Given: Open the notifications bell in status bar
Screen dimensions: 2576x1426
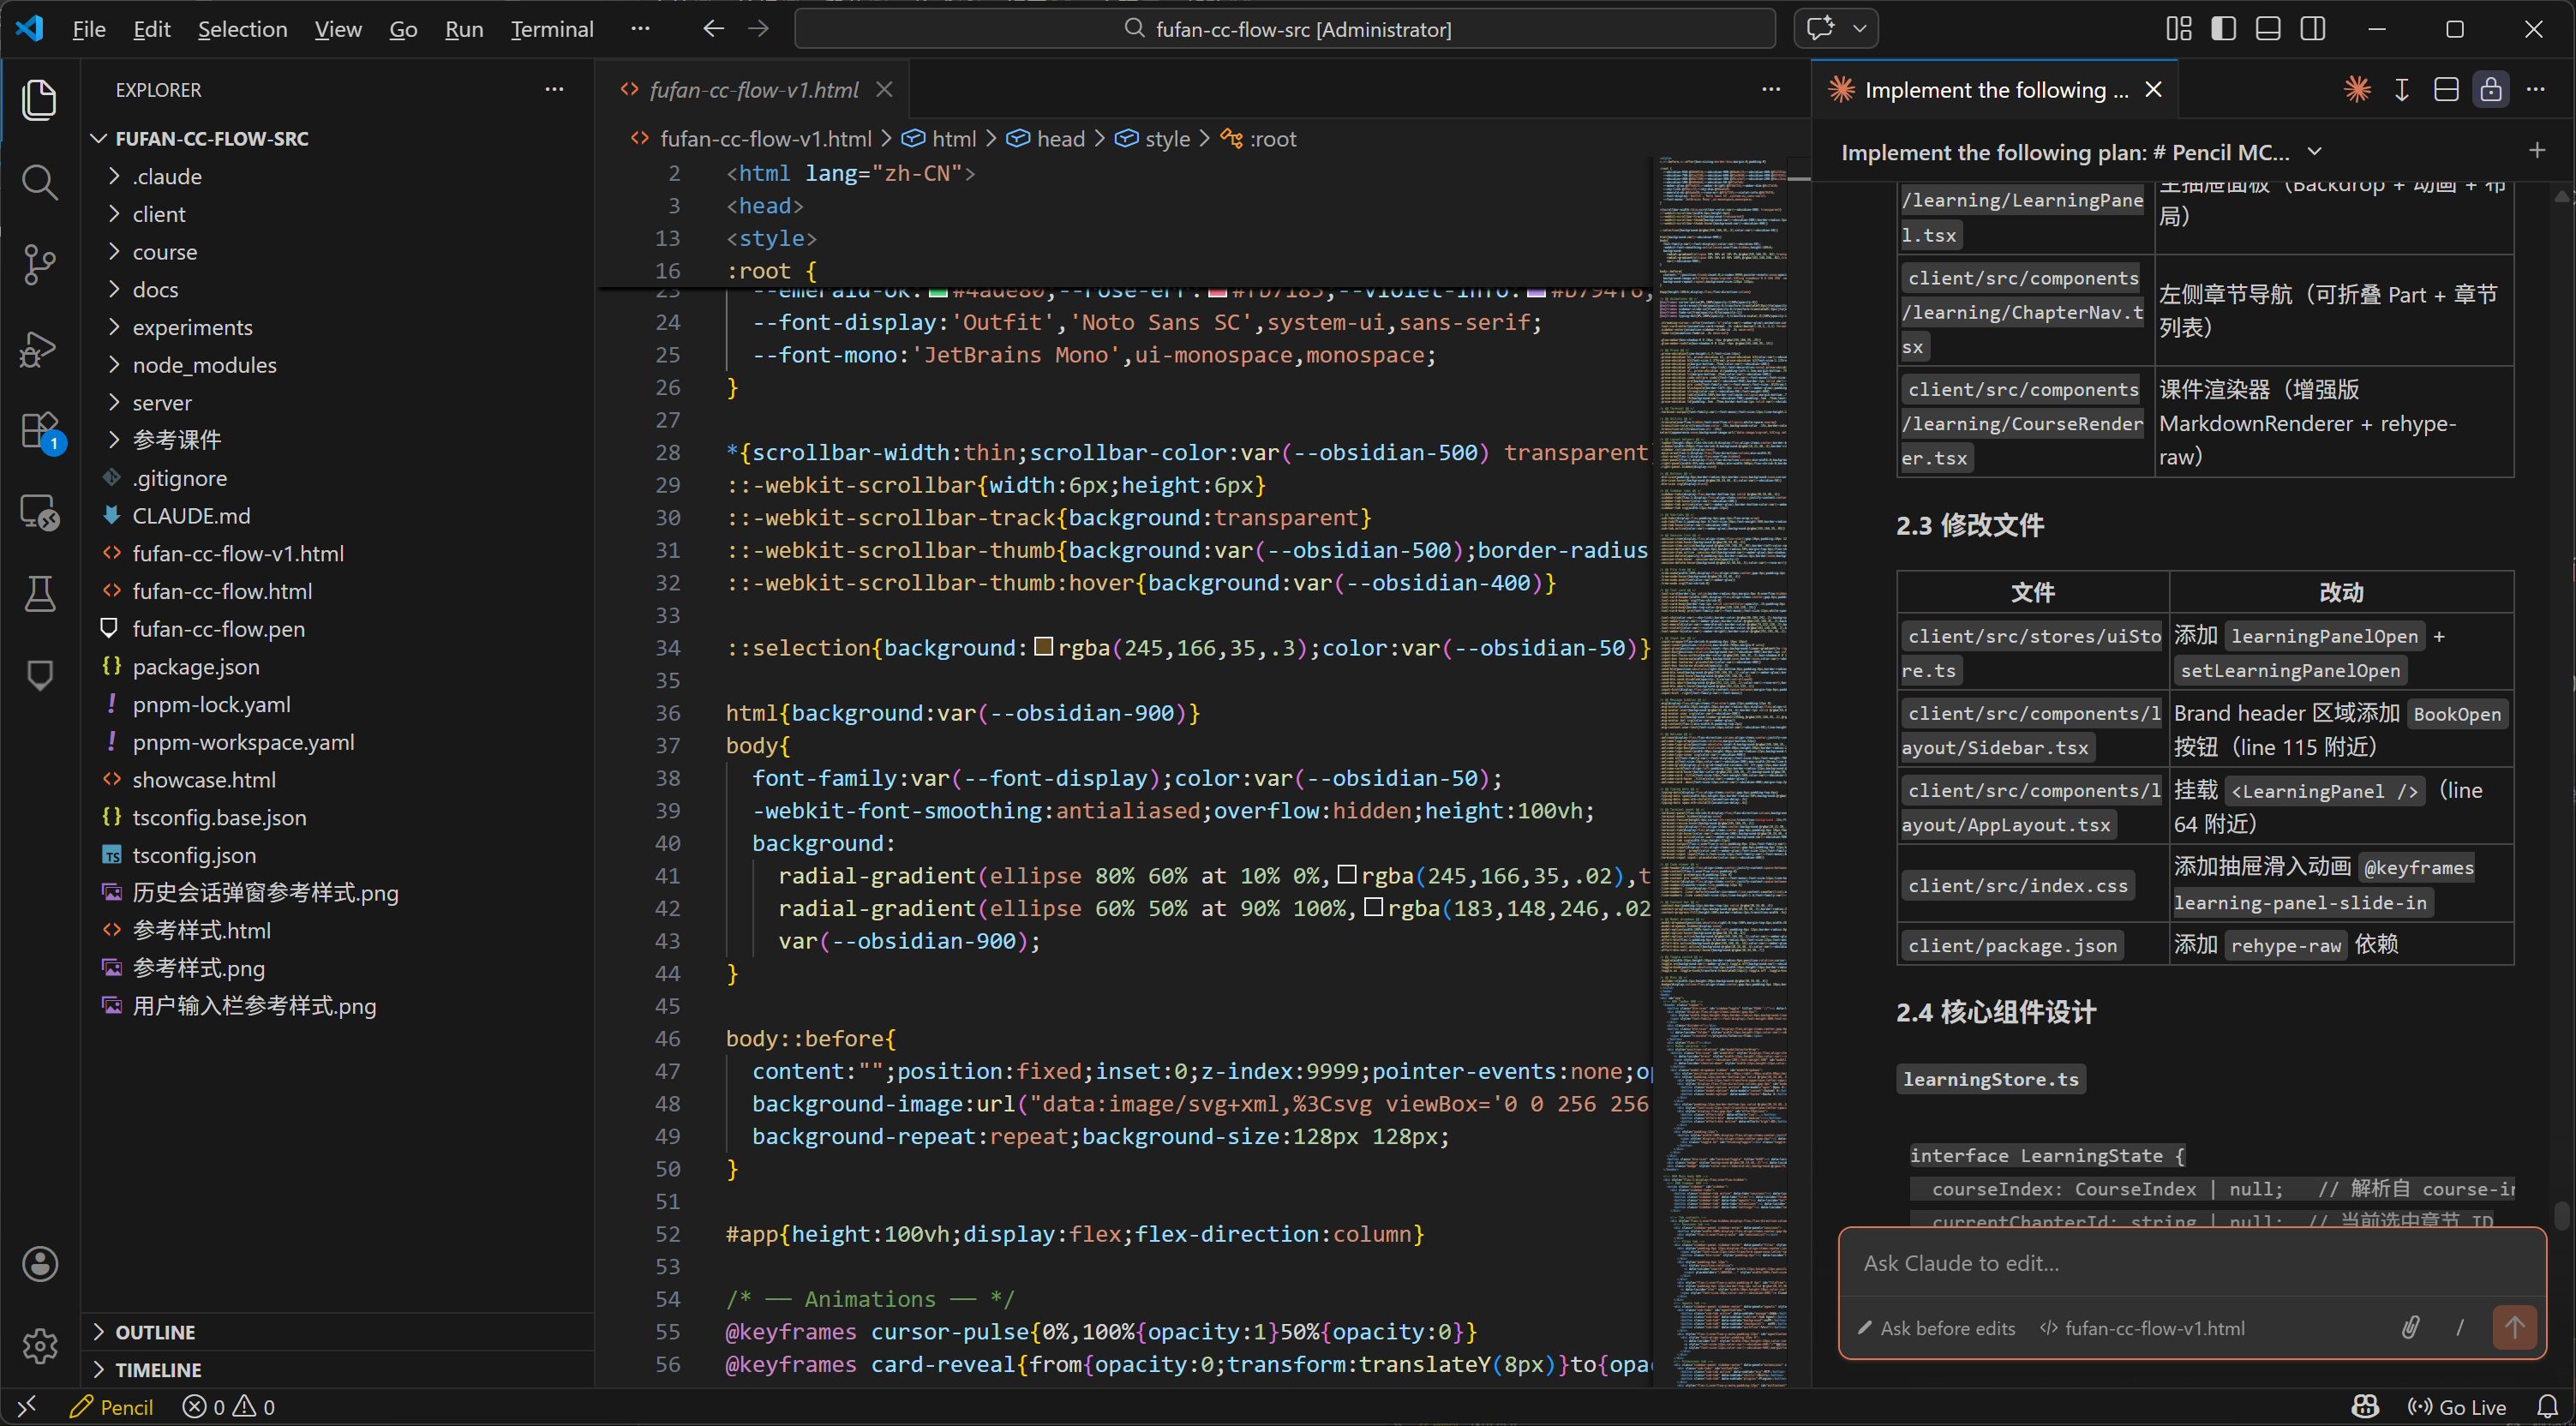Looking at the screenshot, I should [2546, 1407].
